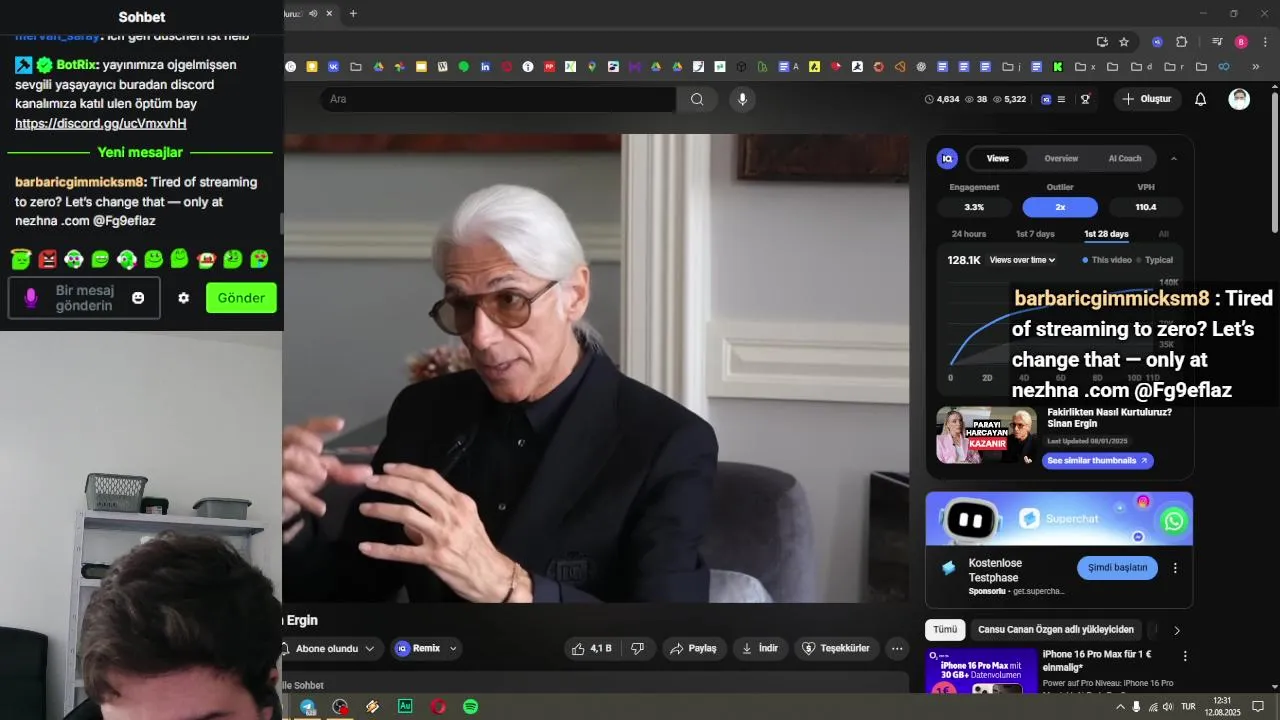Click Şimdi başlatın on the Superchat ad
Screen dimensions: 1280x720
1117,567
